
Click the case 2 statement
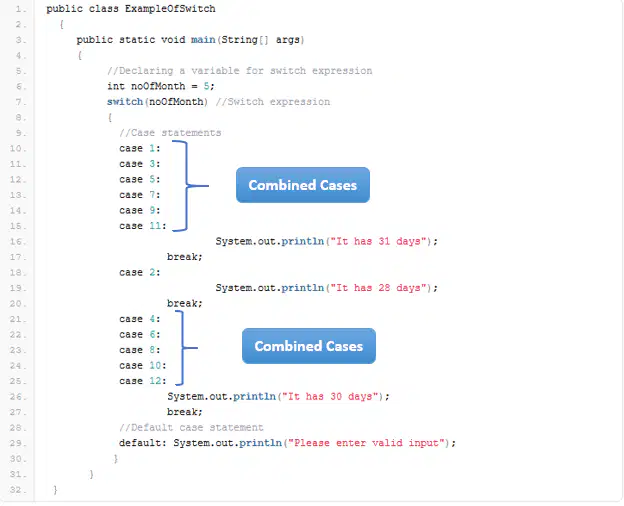(x=140, y=273)
